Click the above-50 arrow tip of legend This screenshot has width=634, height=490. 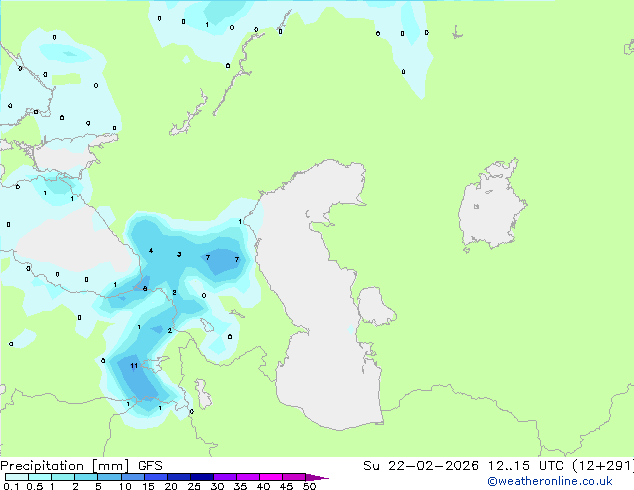point(317,477)
